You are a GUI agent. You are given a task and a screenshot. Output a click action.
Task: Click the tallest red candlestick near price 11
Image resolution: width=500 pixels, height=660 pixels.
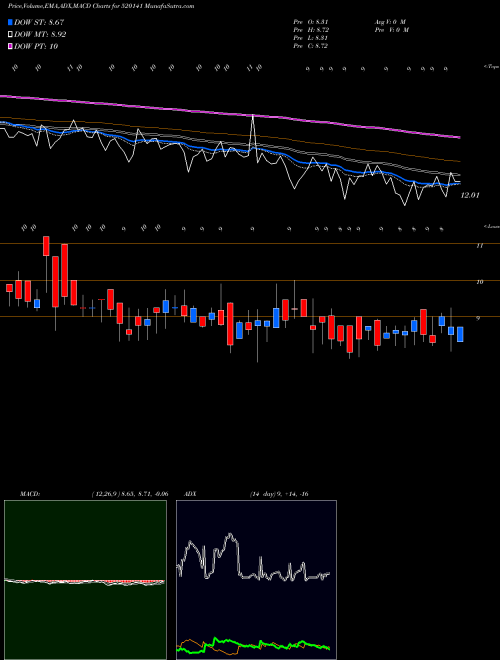click(64, 271)
